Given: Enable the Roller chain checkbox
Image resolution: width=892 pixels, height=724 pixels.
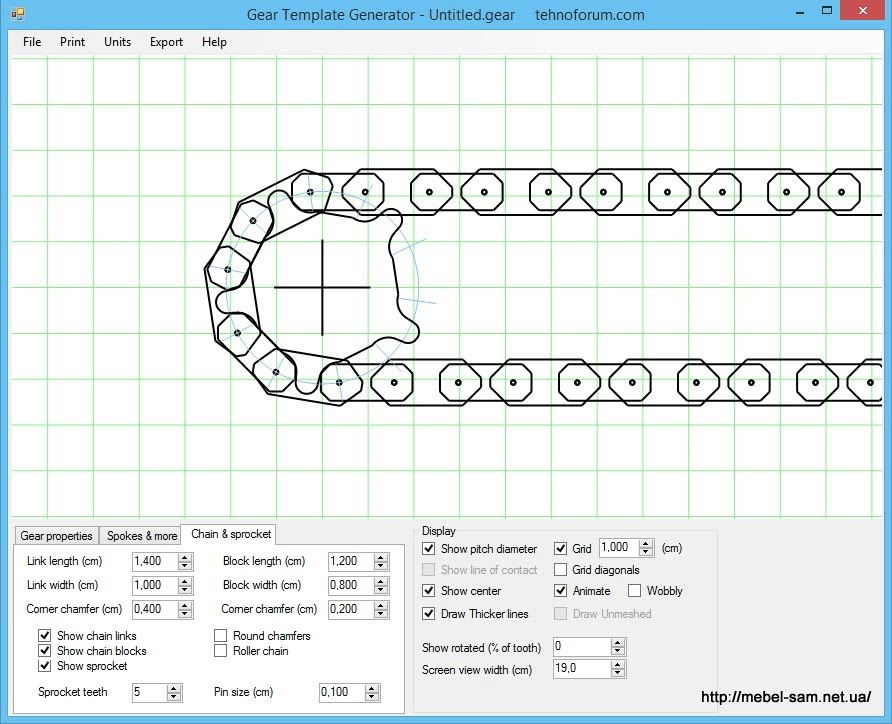Looking at the screenshot, I should tap(221, 651).
